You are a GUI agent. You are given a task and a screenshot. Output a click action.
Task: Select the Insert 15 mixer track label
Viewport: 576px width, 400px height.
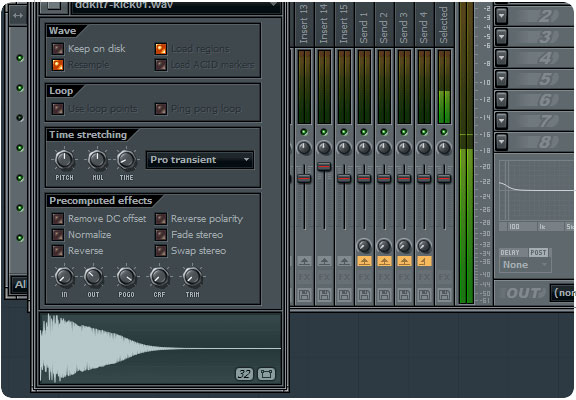coord(344,25)
